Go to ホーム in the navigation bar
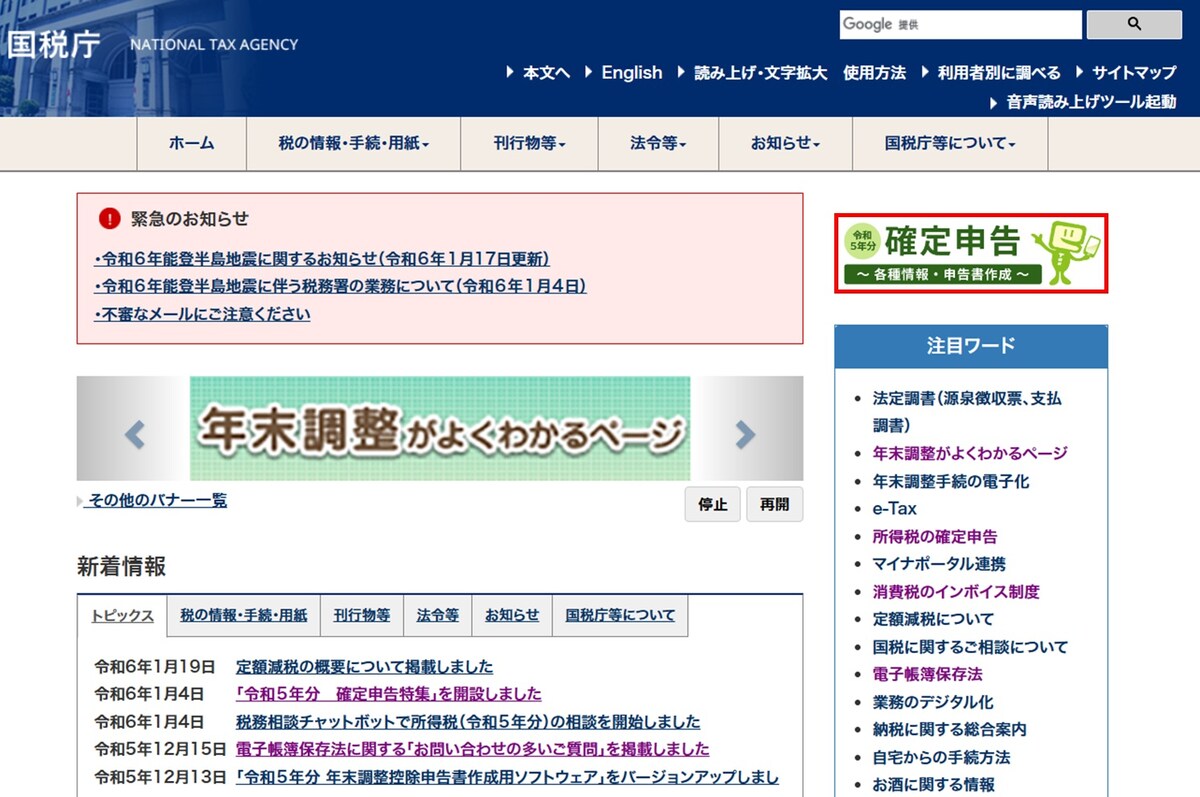 pos(191,144)
